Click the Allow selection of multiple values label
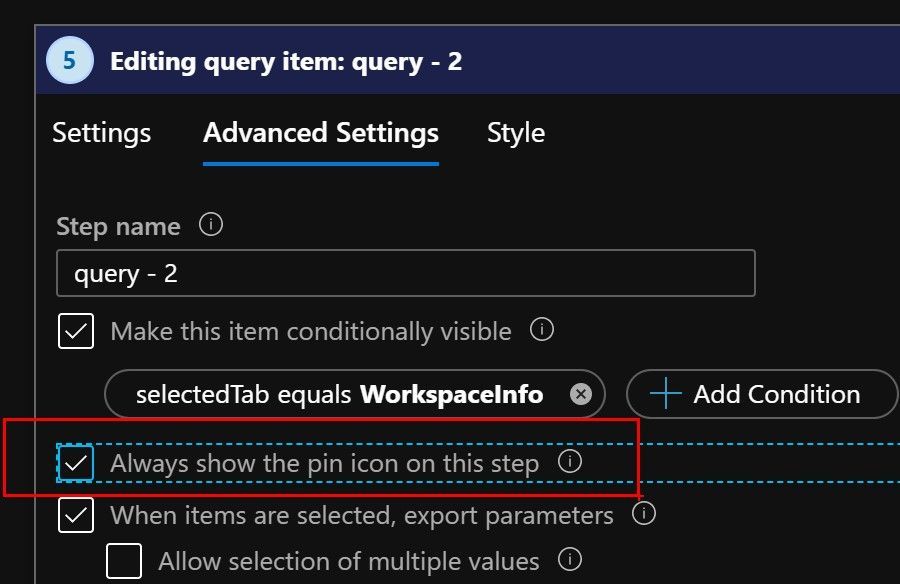This screenshot has width=900, height=584. coord(349,562)
